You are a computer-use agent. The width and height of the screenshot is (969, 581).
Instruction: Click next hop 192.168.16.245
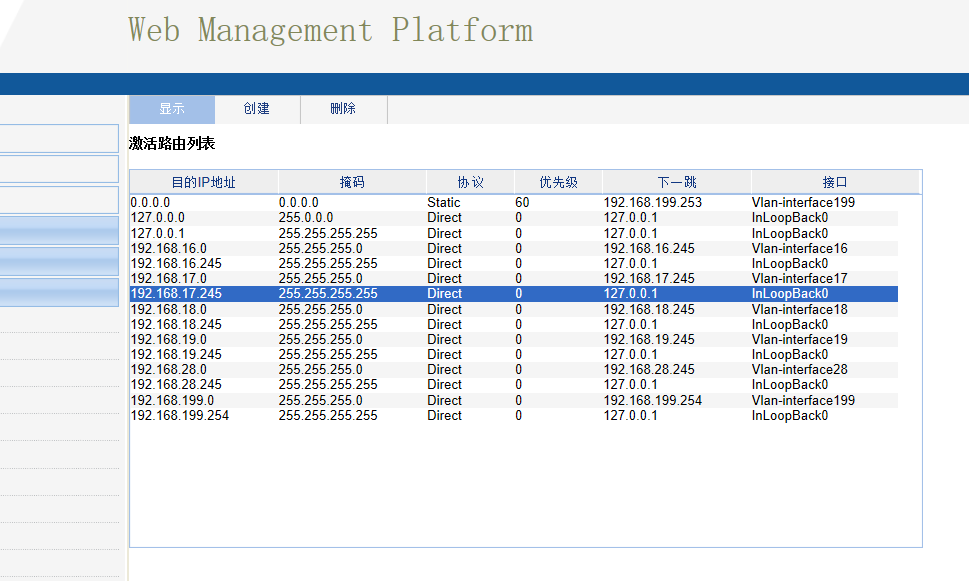click(649, 248)
